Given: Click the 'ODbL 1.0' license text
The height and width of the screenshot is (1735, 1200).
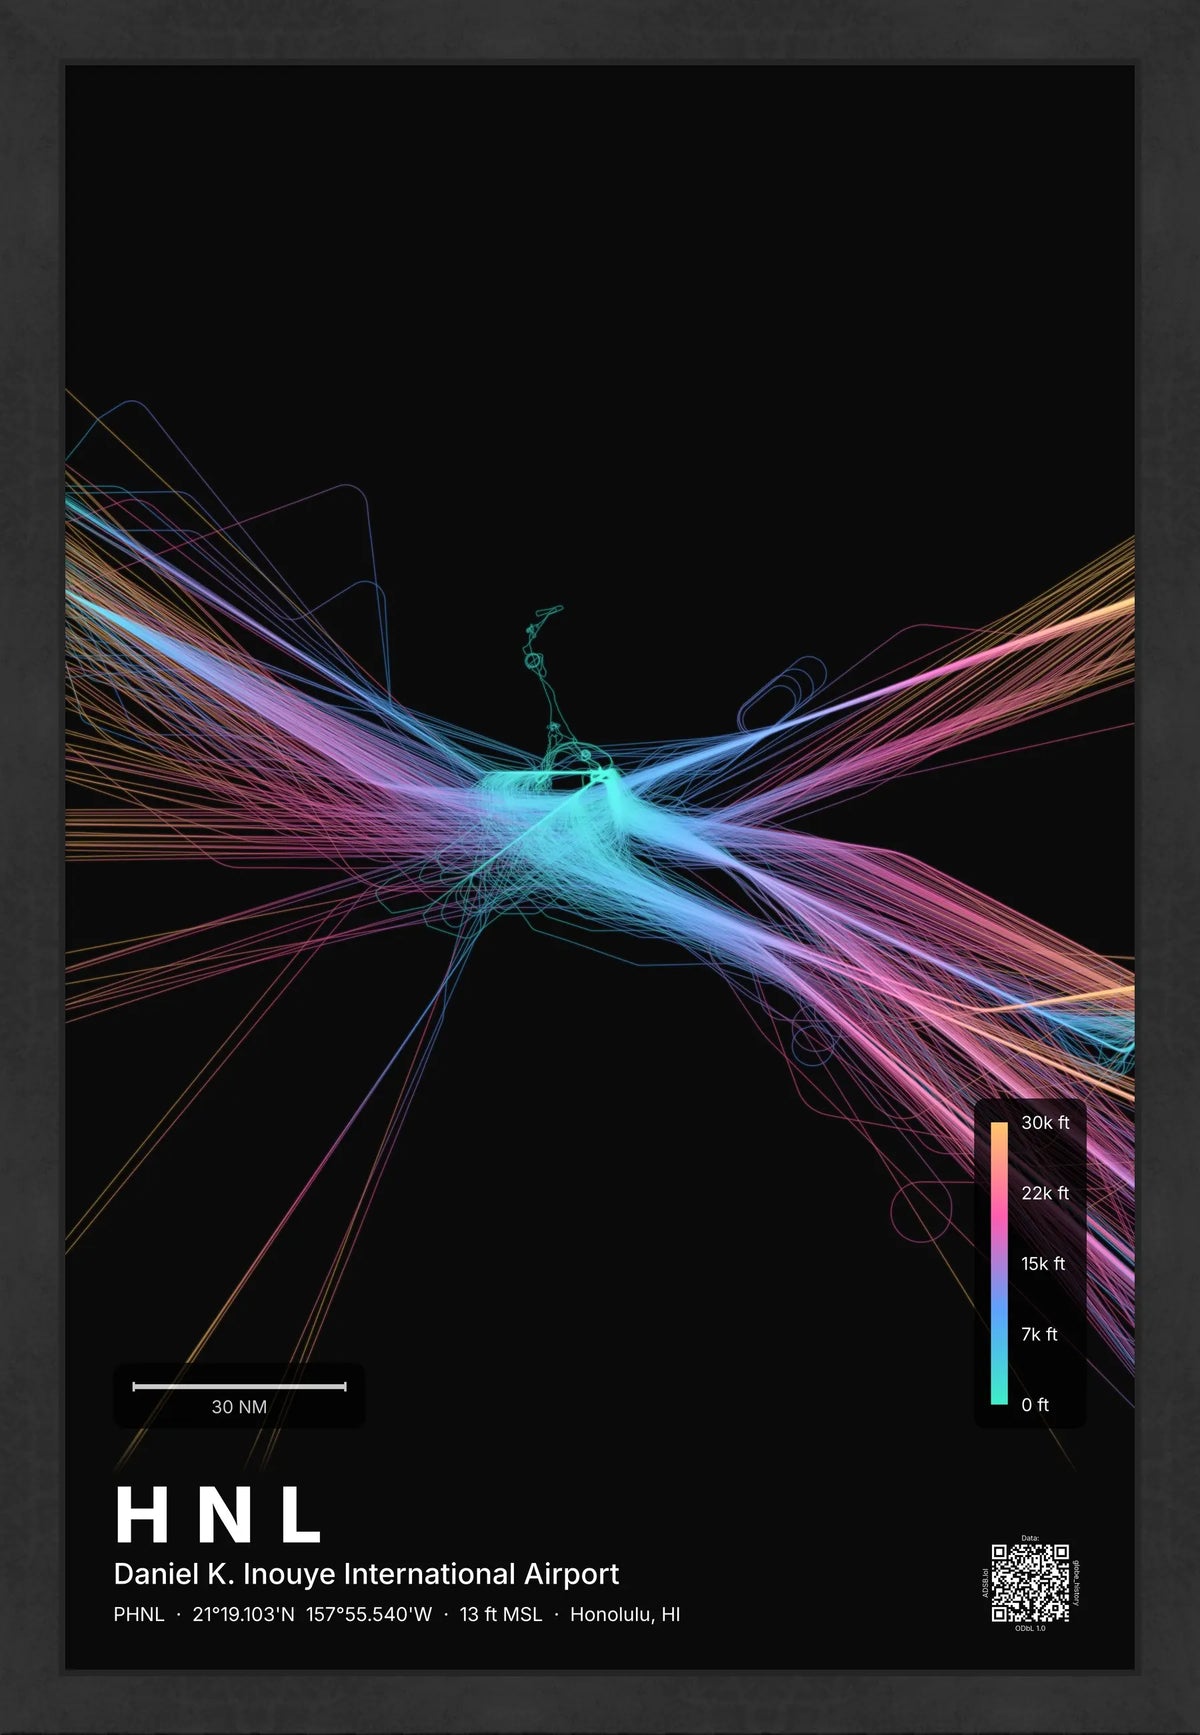Looking at the screenshot, I should coord(1030,1629).
